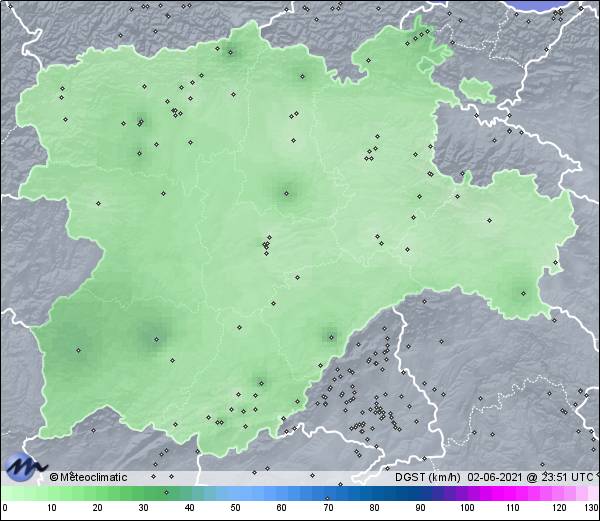Click the legend value 130
600x521 pixels.
coord(592,508)
